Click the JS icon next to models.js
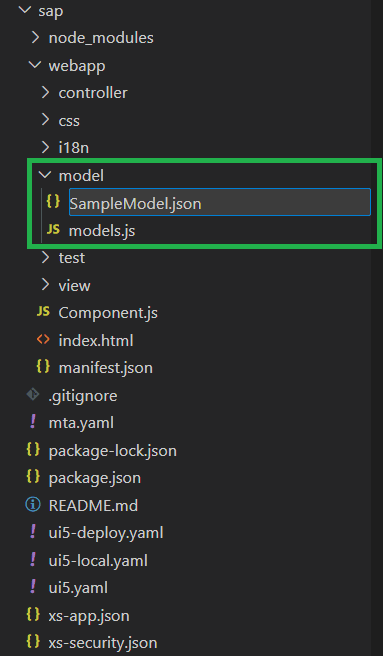The image size is (383, 656). click(x=53, y=229)
